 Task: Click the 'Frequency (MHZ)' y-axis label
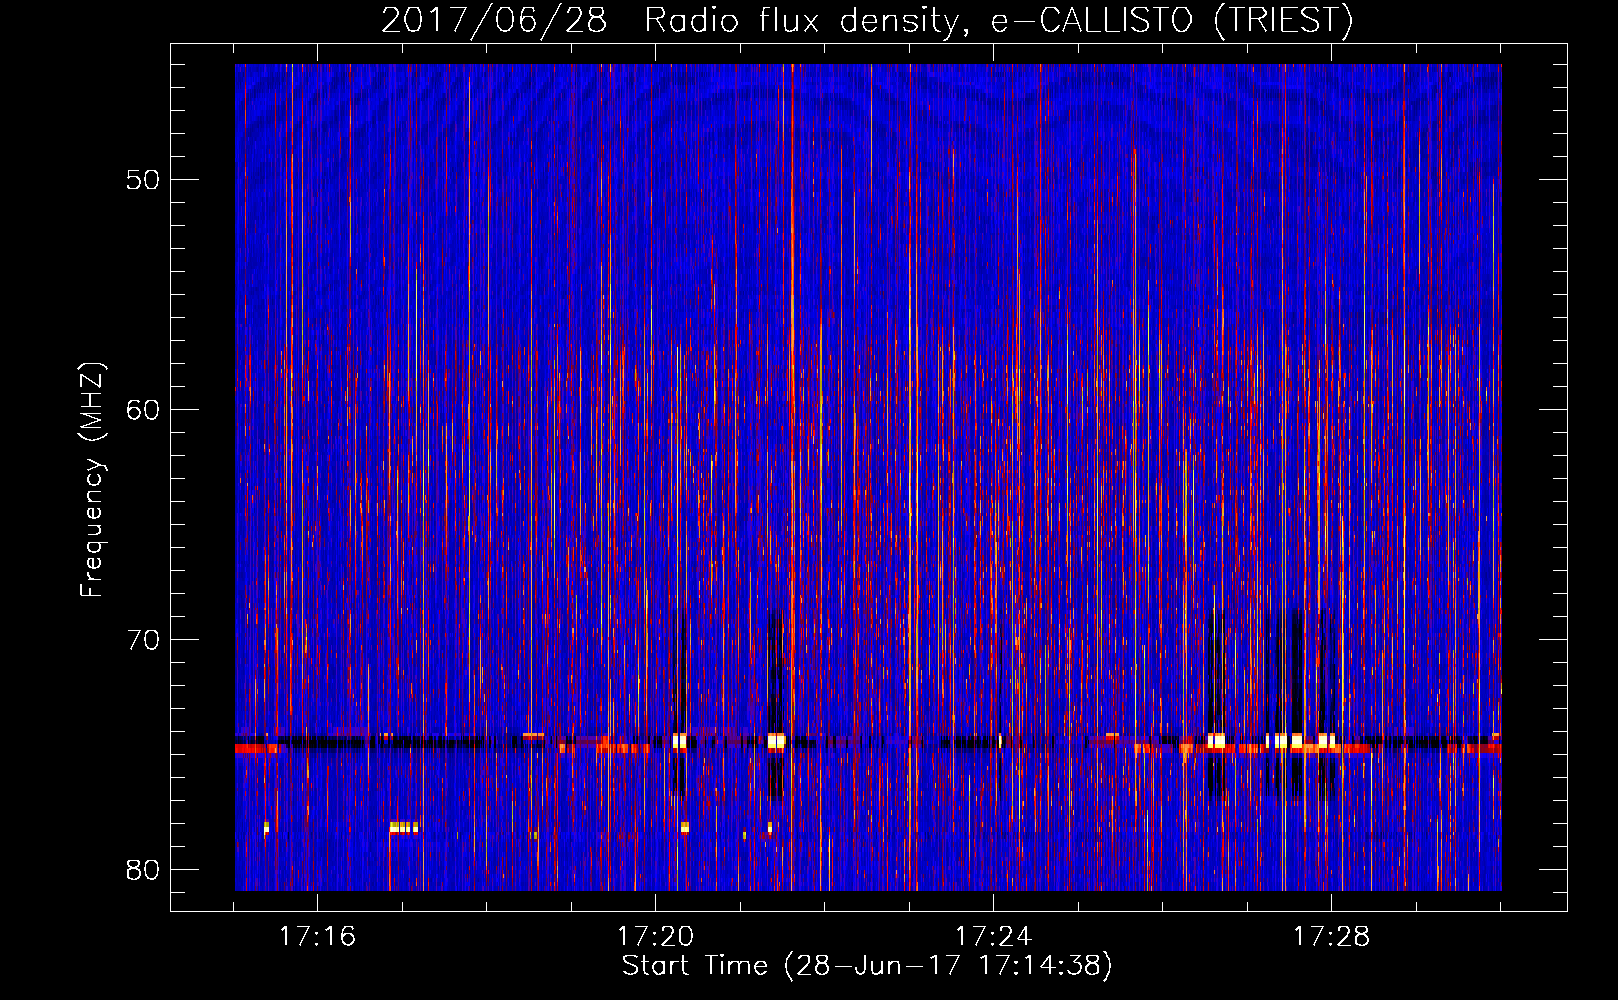[92, 480]
